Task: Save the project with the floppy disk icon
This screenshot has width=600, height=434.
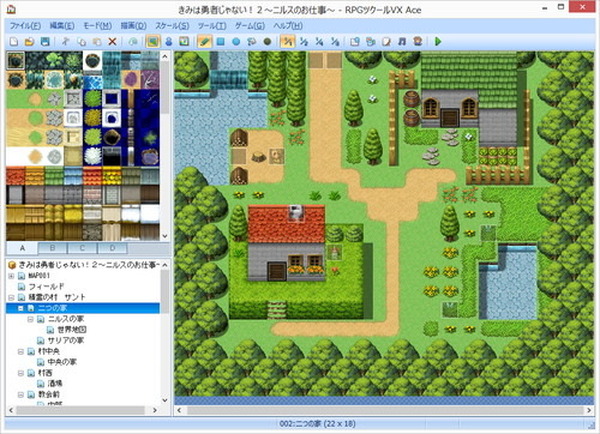Action: pos(45,41)
